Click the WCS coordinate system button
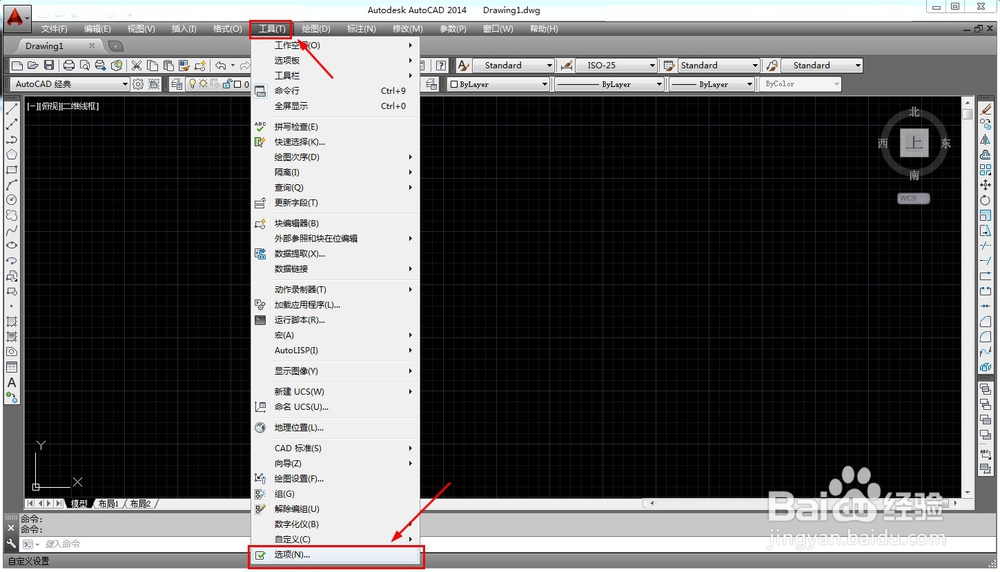The image size is (1000, 572). (x=913, y=198)
